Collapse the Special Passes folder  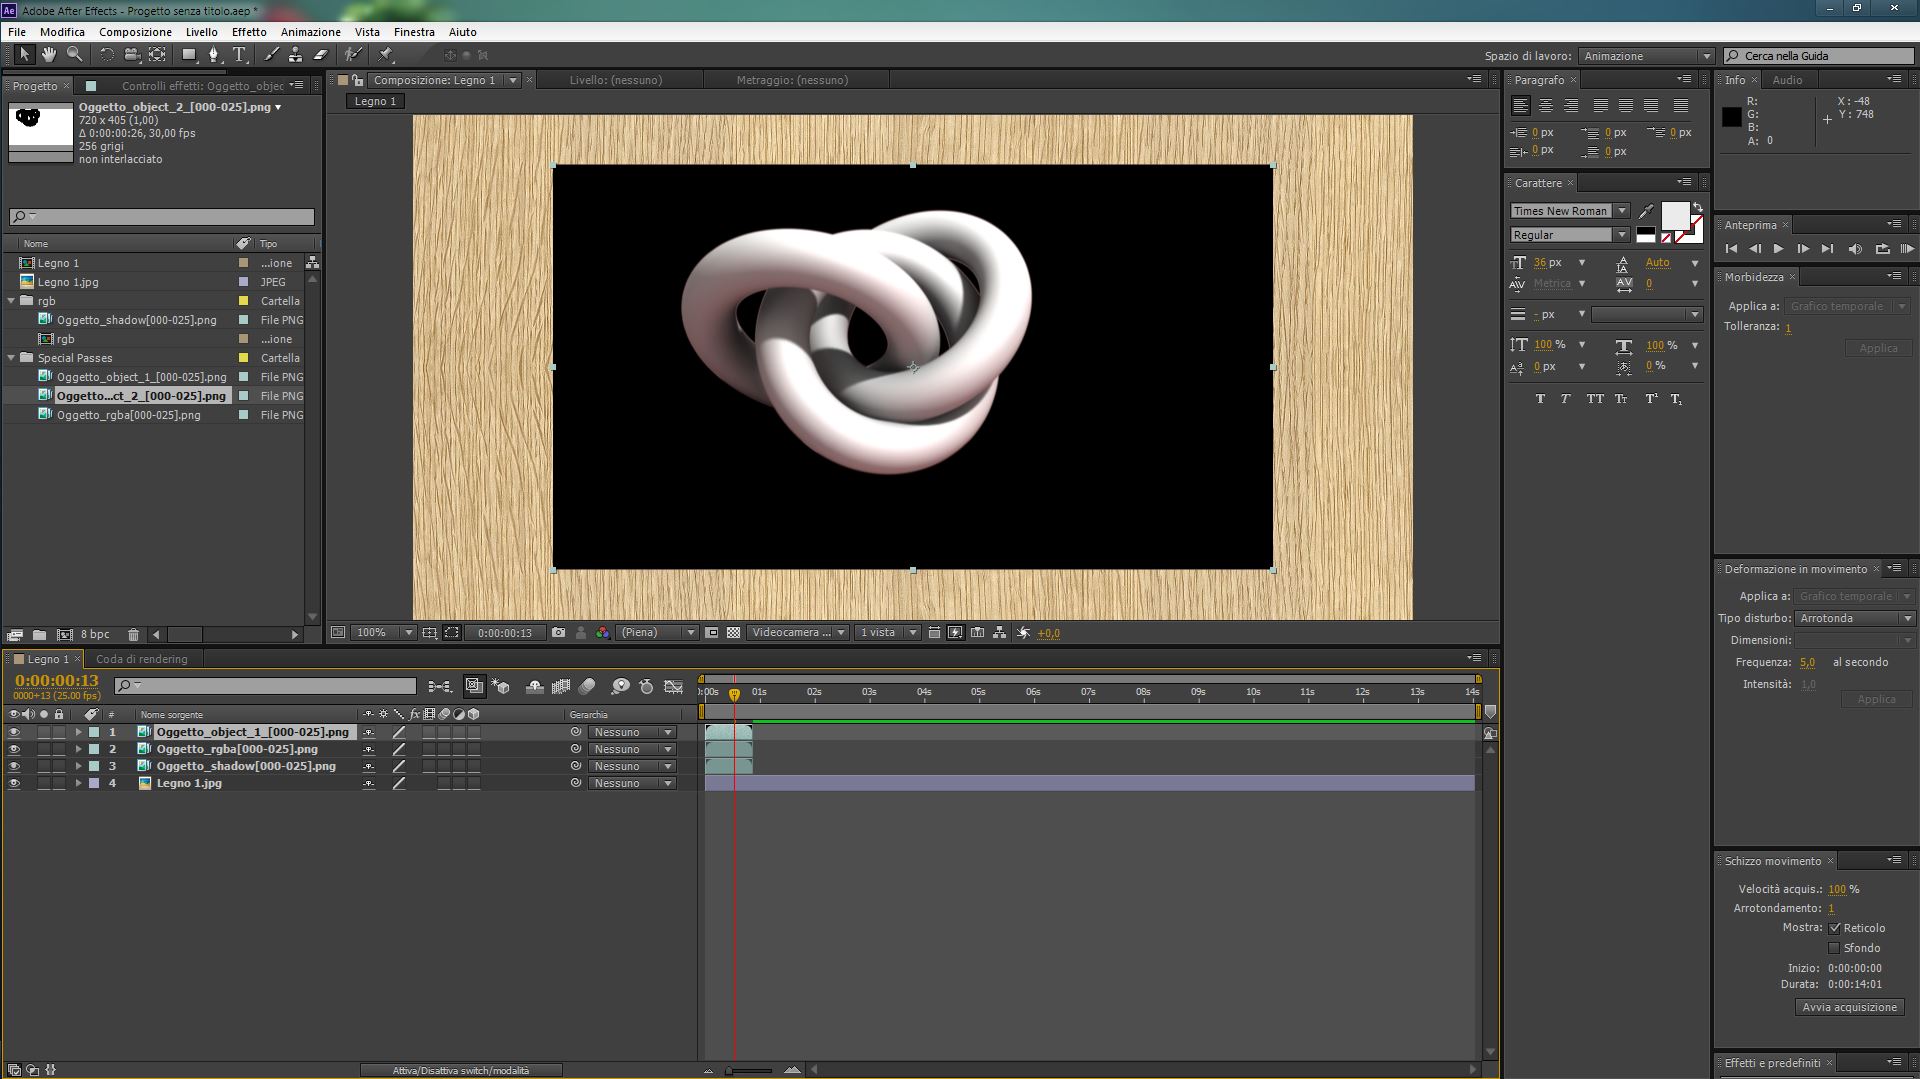12,358
